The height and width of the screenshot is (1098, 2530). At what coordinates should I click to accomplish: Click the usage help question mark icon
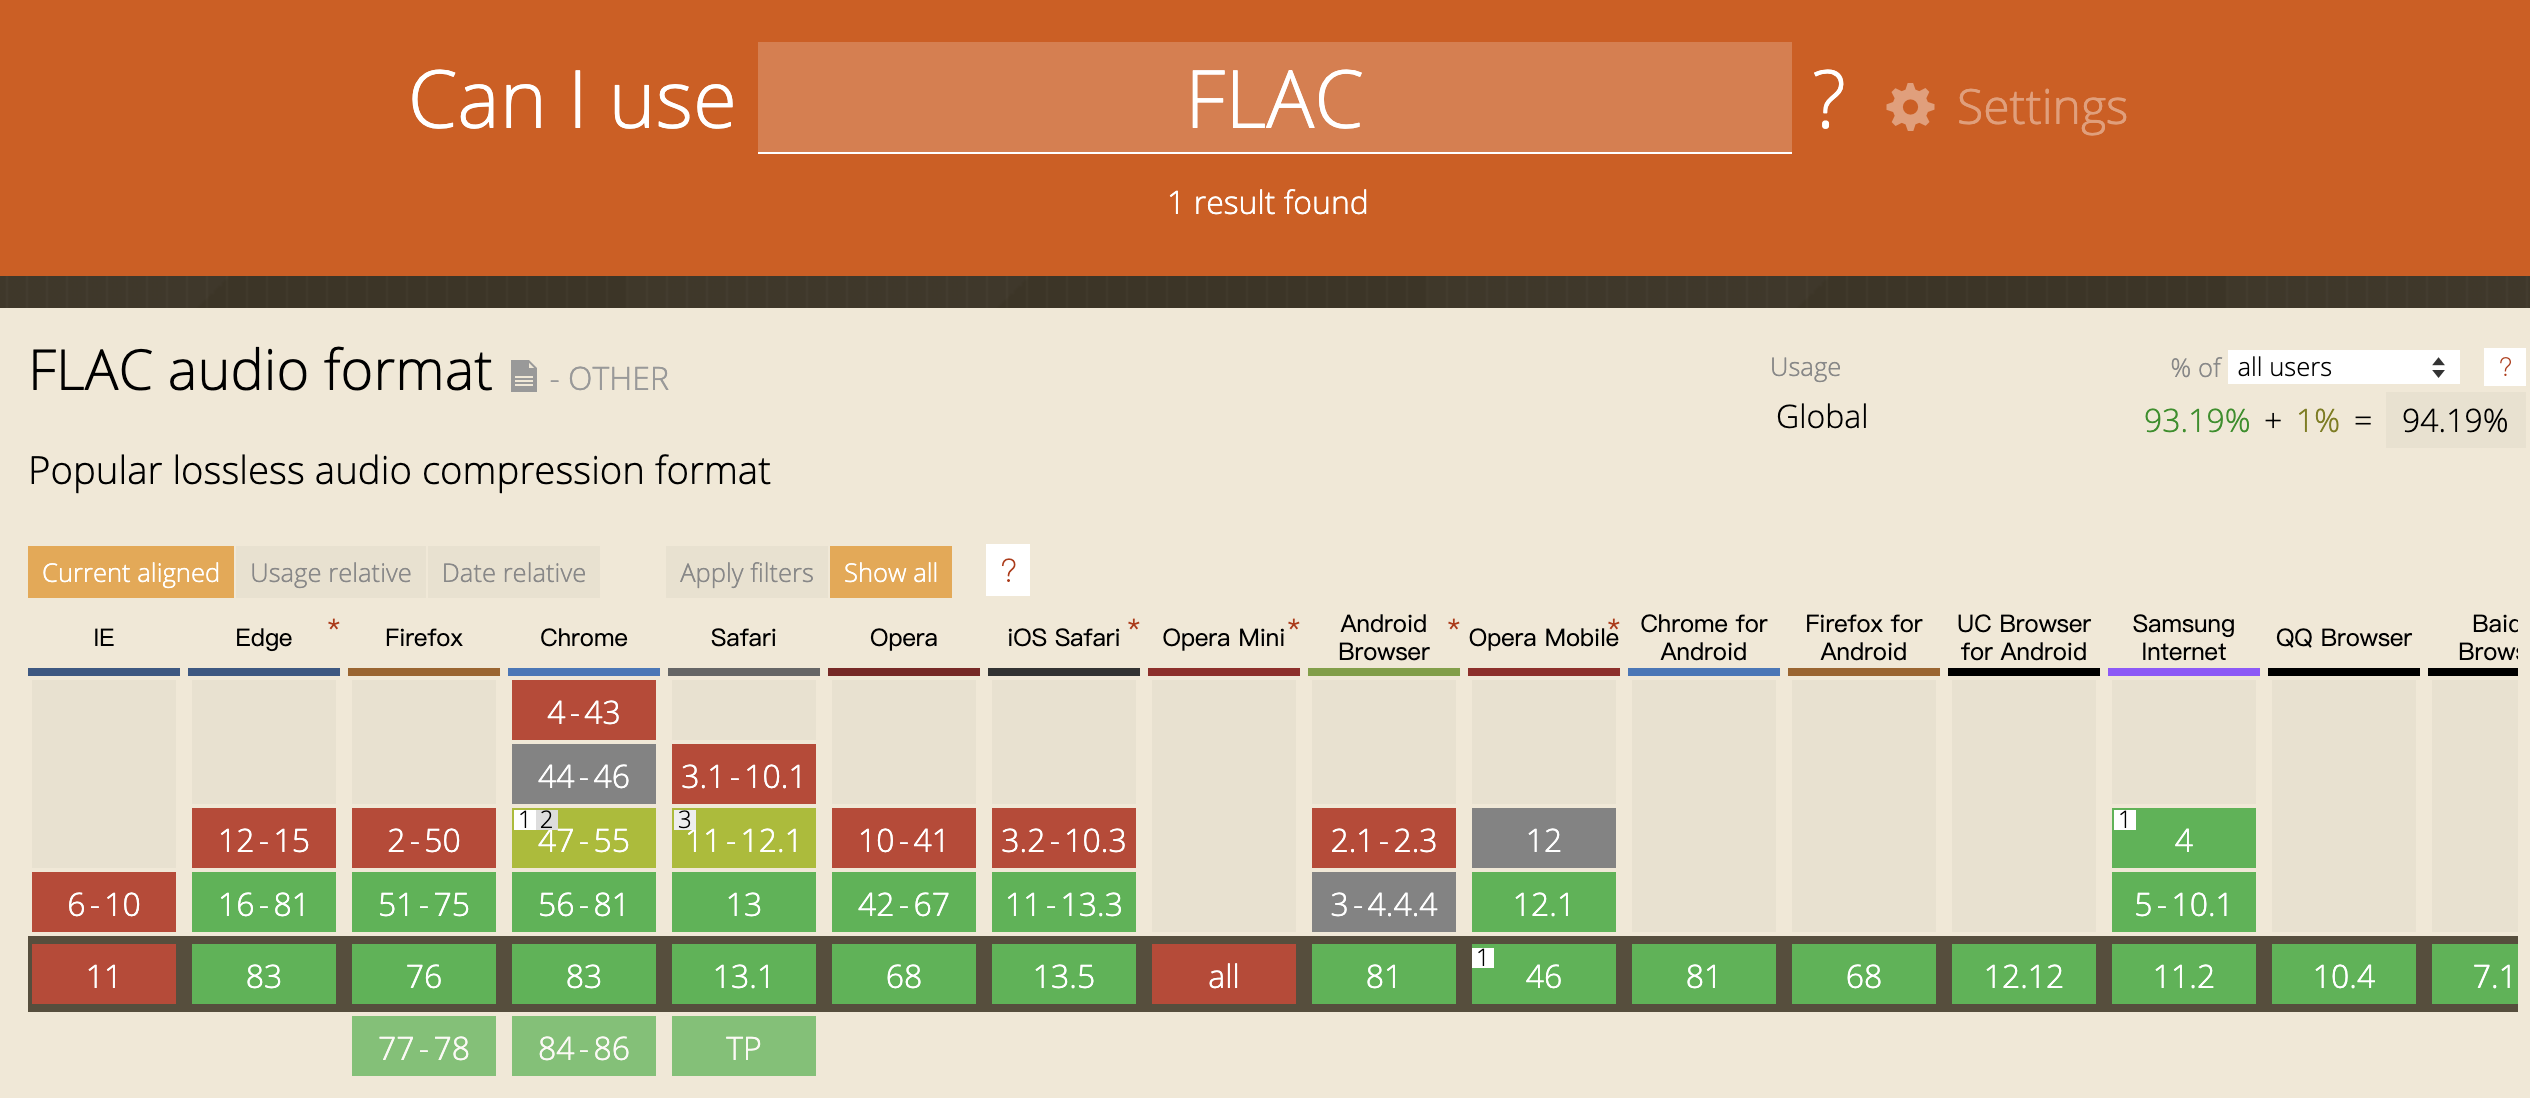tap(2504, 367)
